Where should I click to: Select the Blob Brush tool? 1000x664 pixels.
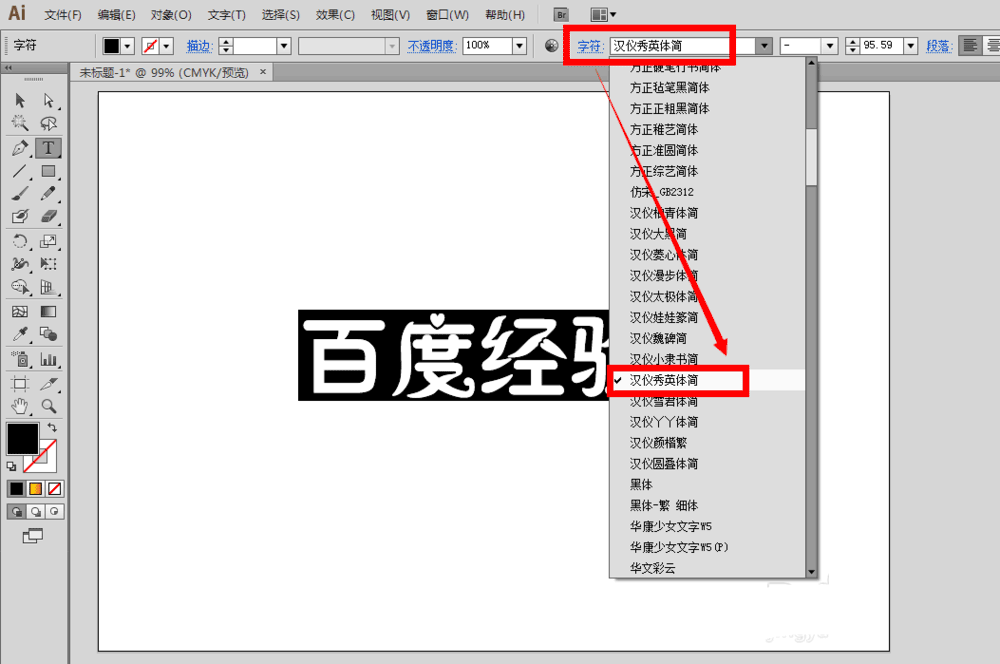[20, 217]
